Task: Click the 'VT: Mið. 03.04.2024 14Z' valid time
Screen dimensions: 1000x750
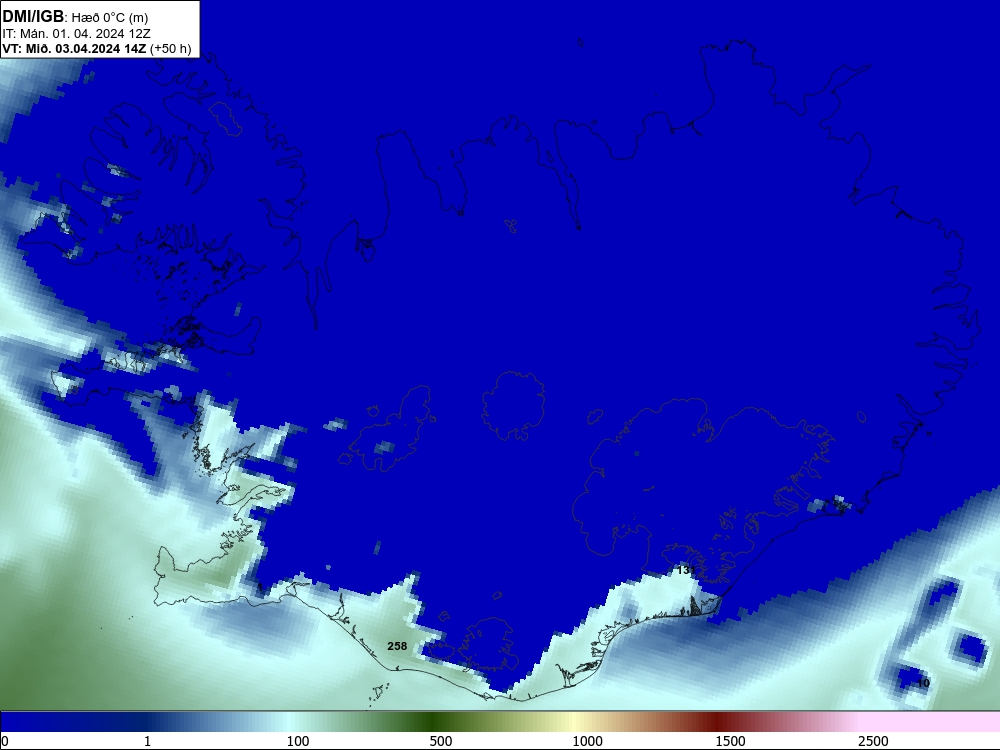Action: 74,48
